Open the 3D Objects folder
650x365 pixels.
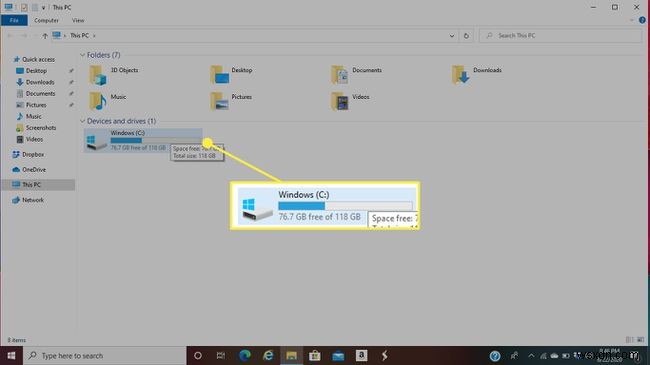[114, 75]
